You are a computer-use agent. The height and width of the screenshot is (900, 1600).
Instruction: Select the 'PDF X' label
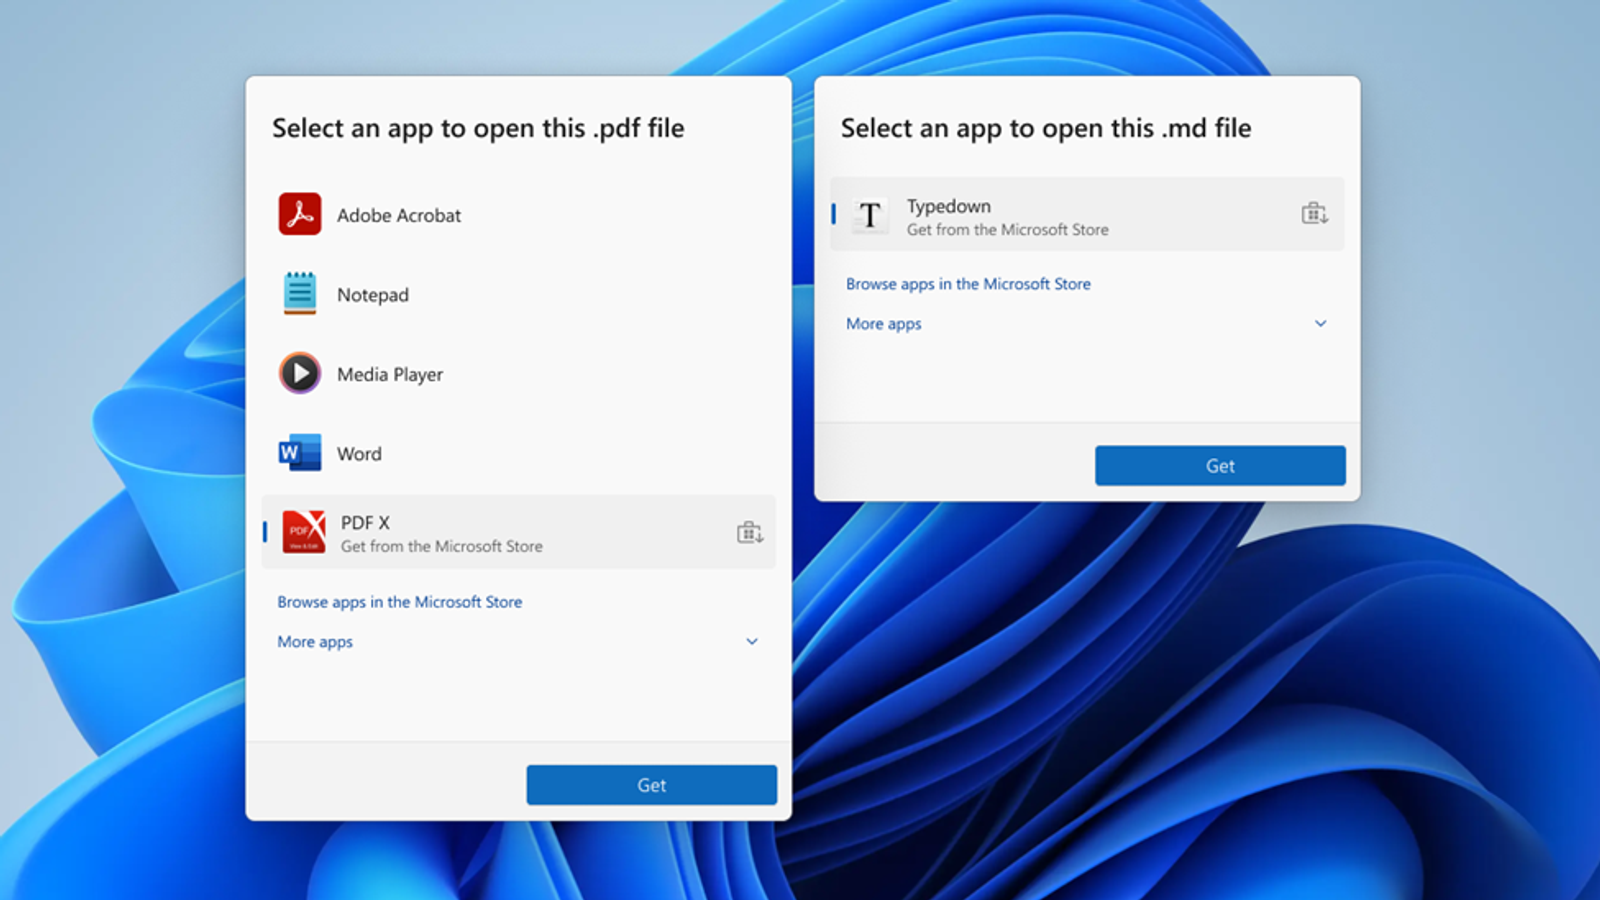(365, 522)
